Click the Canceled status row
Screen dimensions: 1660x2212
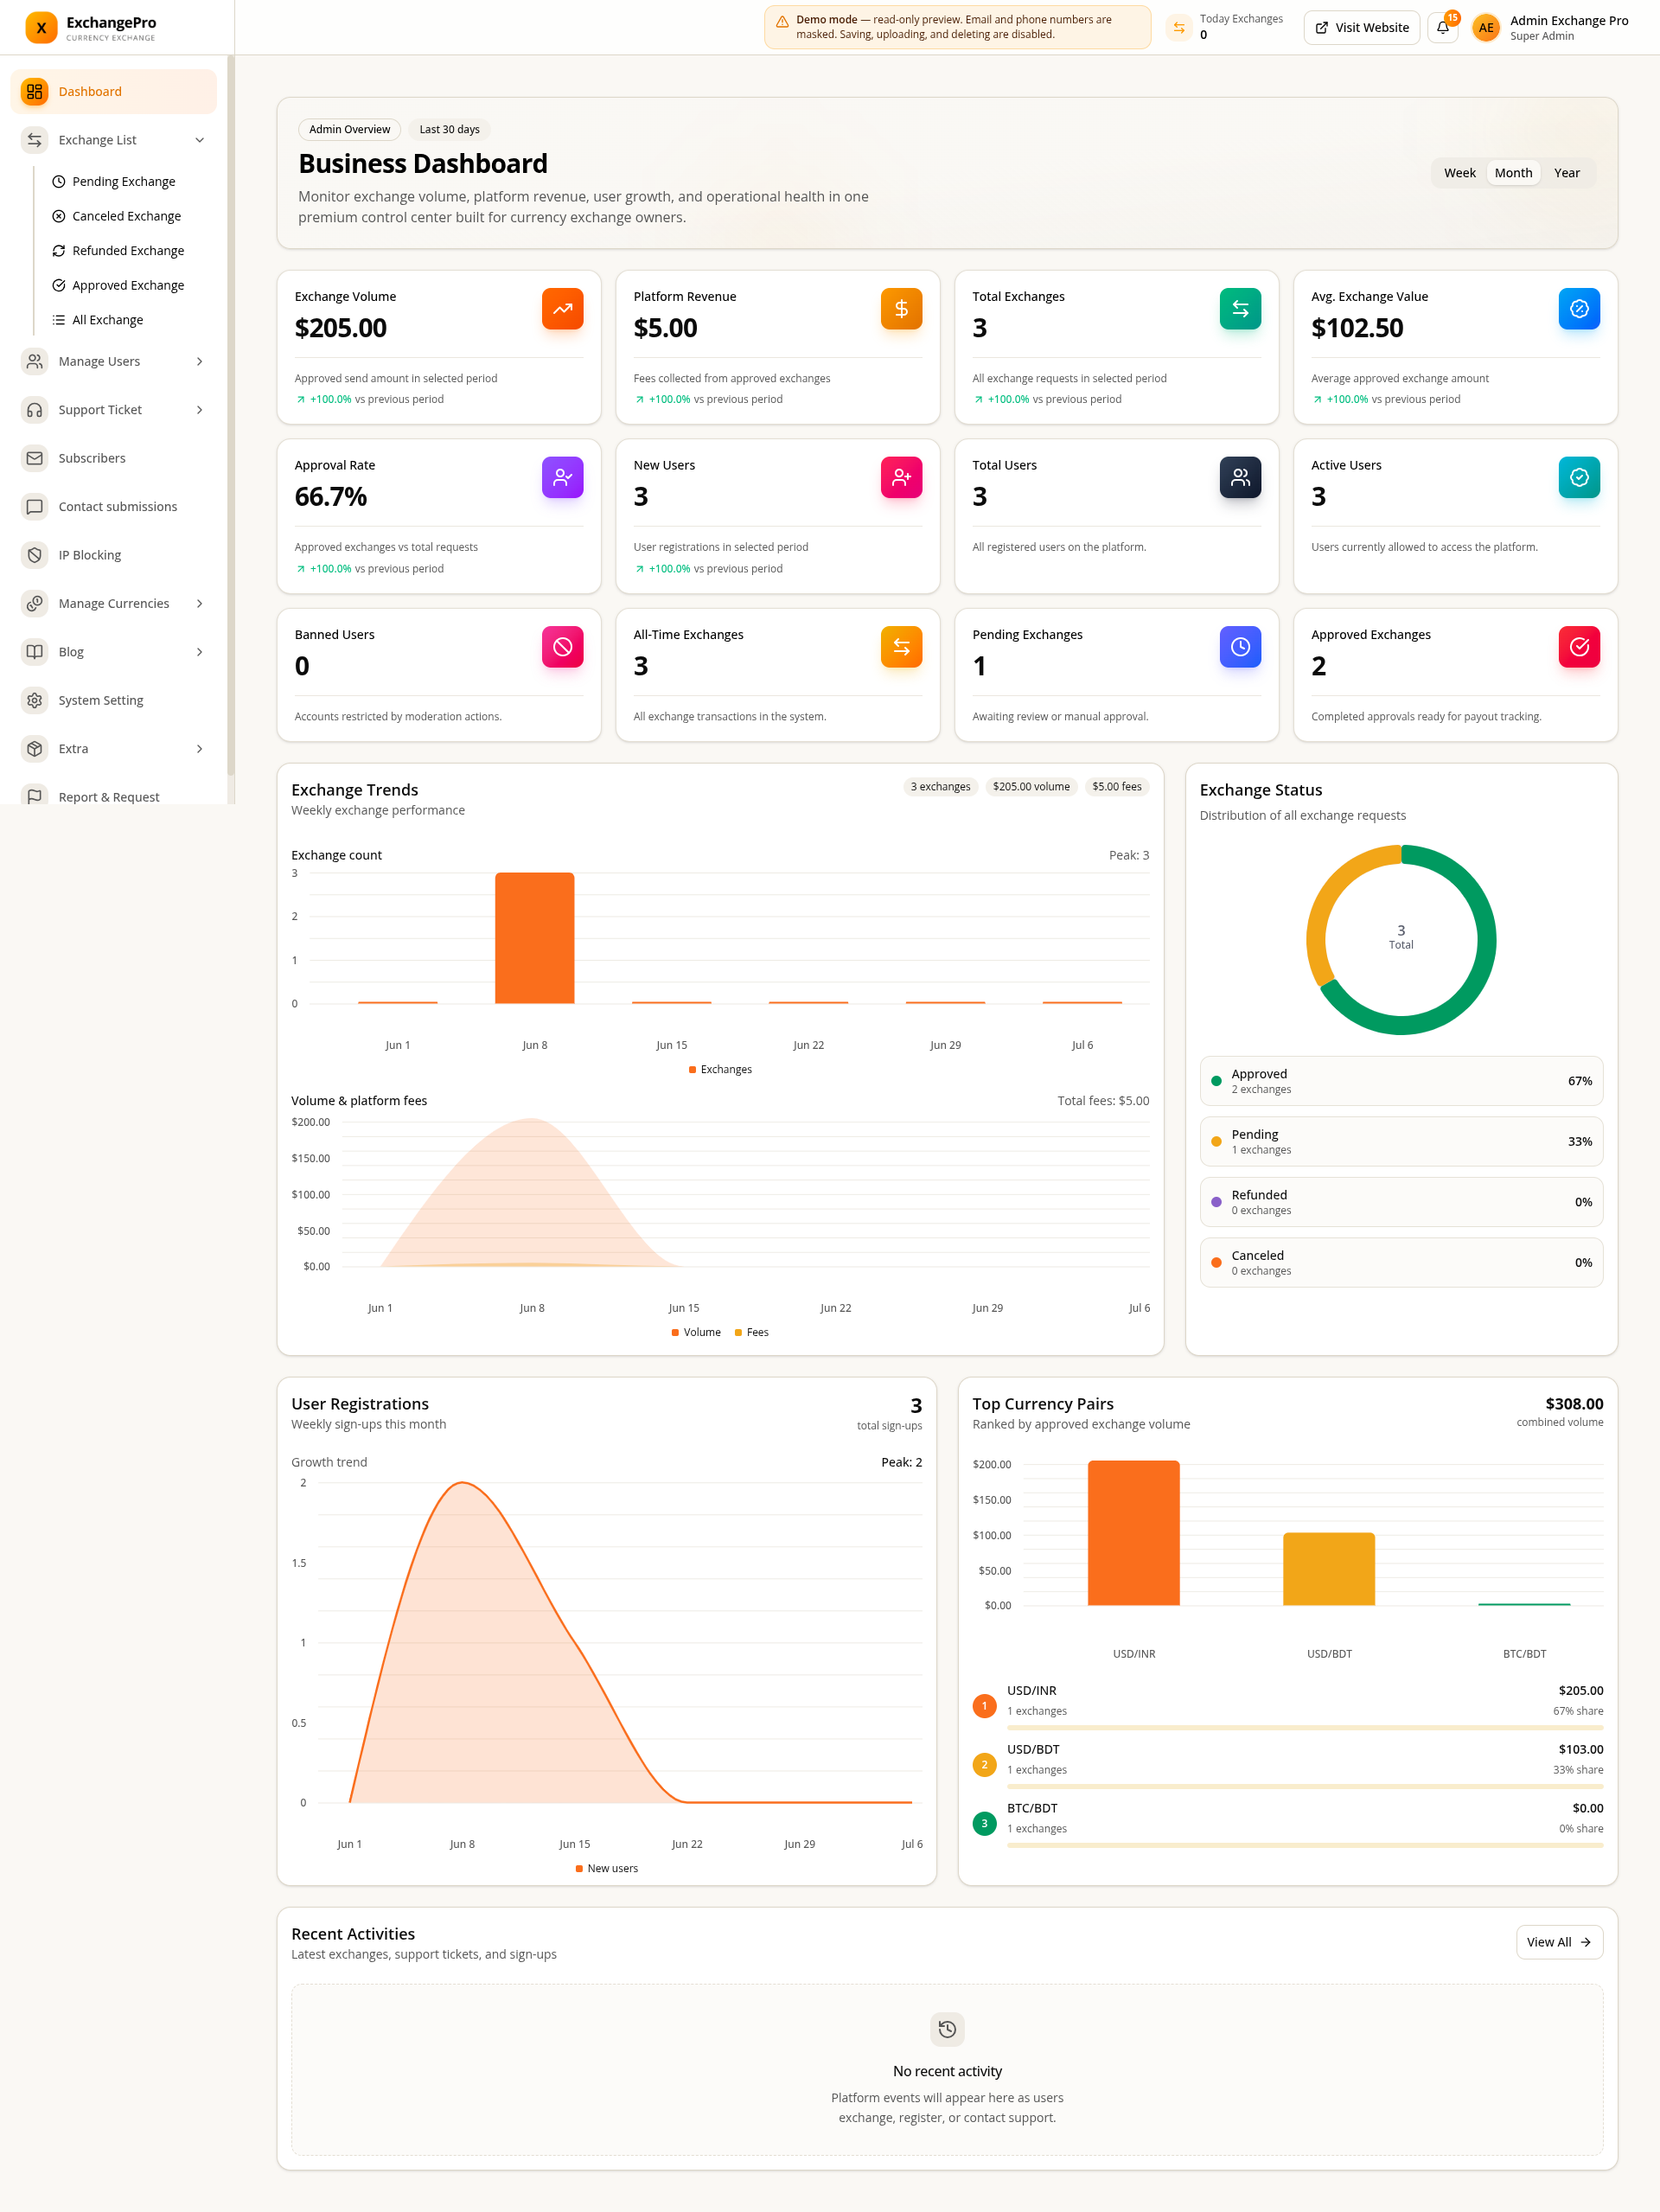click(1401, 1262)
